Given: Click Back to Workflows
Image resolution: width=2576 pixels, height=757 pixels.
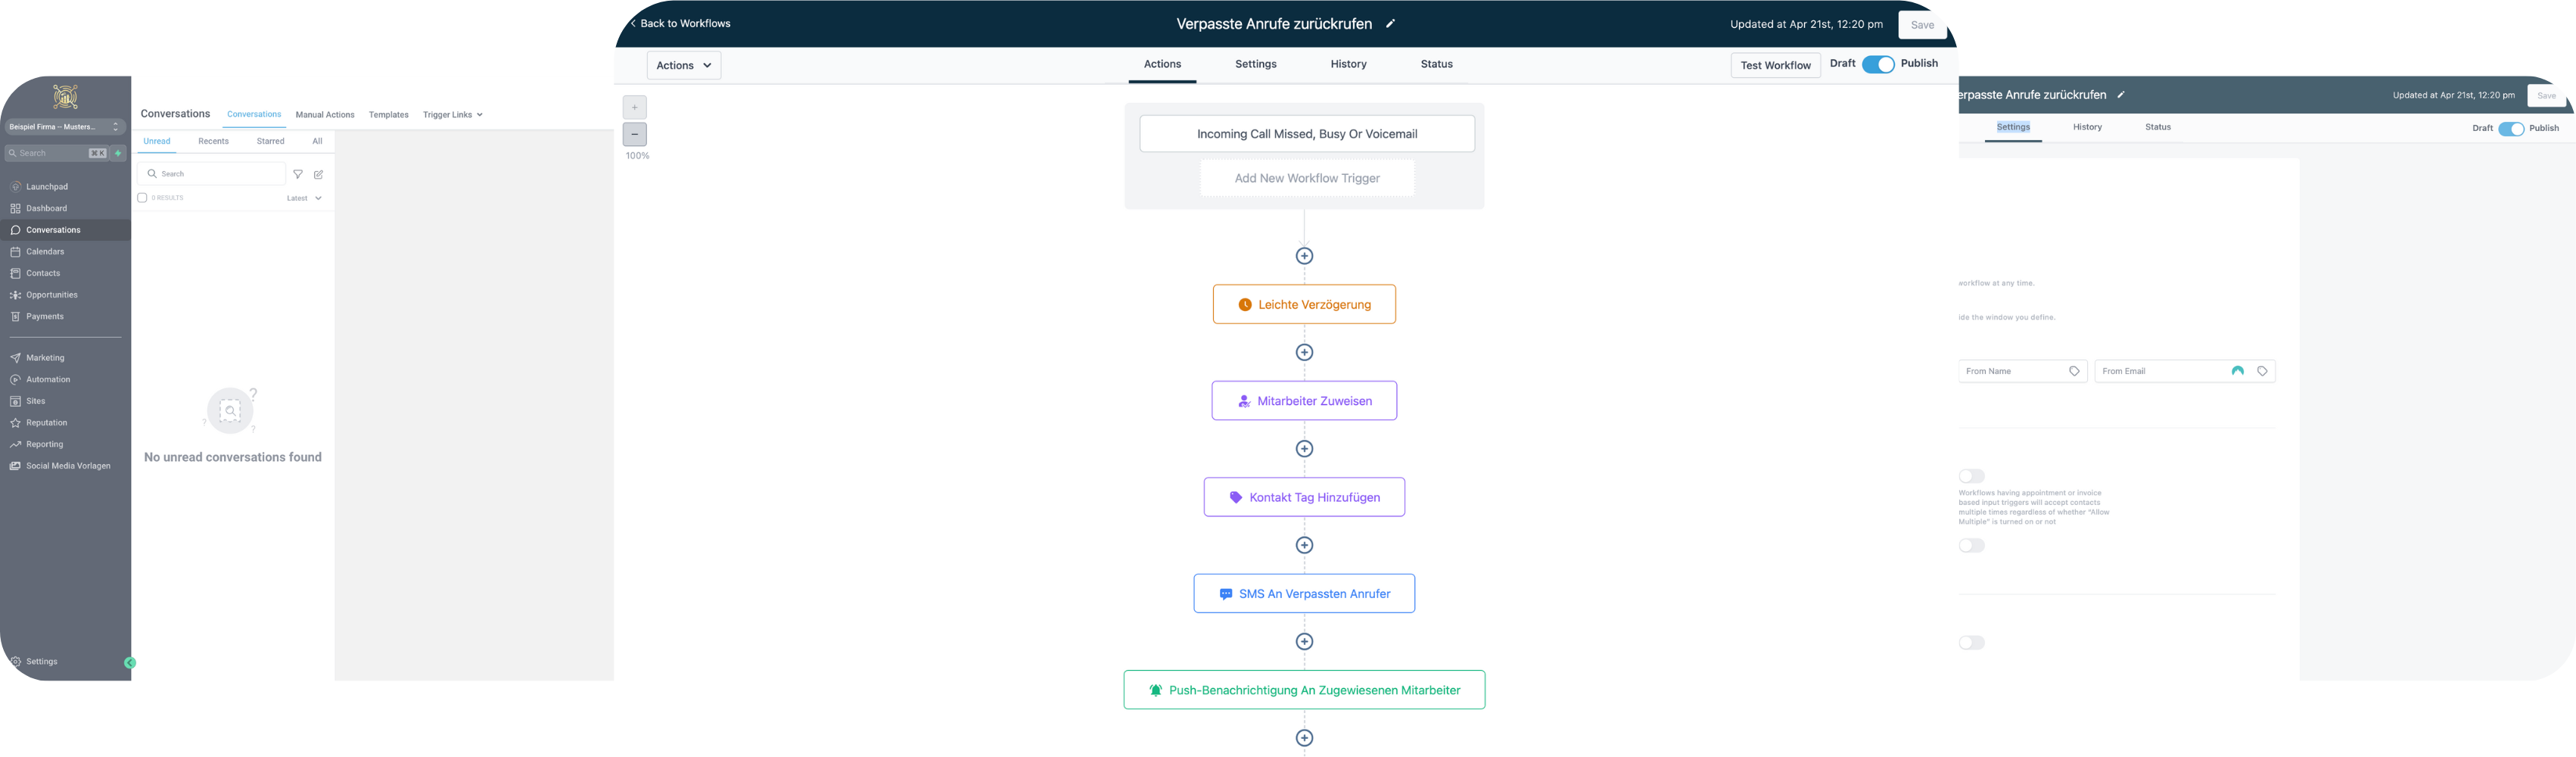Looking at the screenshot, I should (x=680, y=23).
